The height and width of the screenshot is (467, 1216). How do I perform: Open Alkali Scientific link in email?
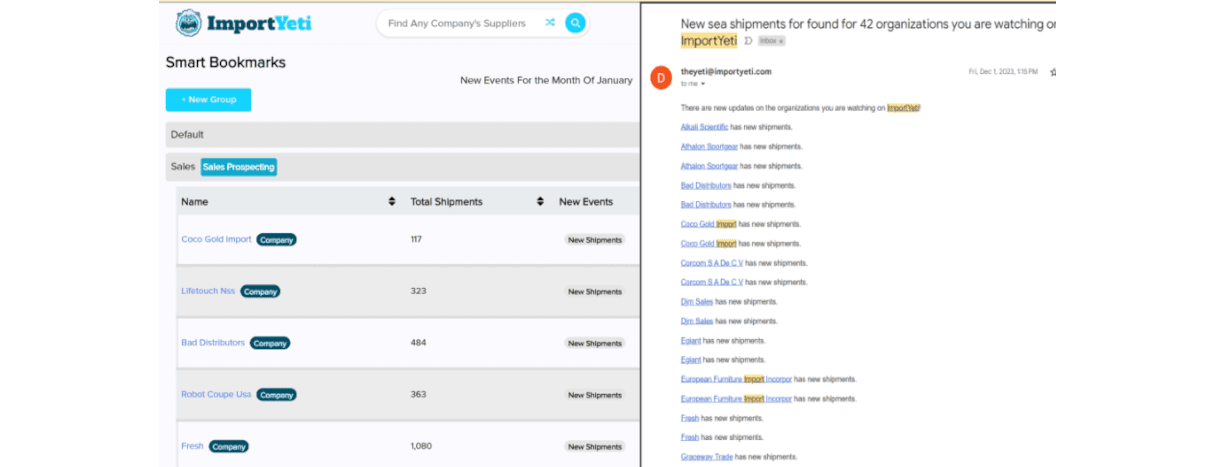tap(704, 127)
